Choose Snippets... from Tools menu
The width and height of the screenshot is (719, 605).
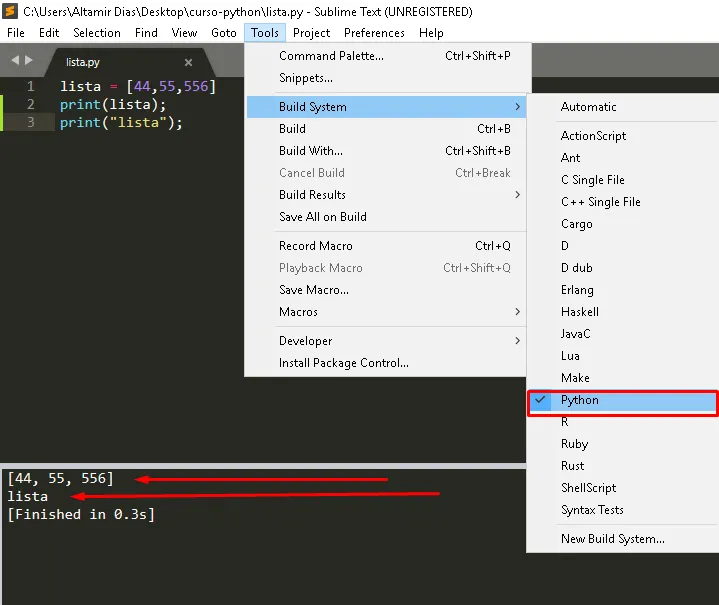pyautogui.click(x=388, y=78)
